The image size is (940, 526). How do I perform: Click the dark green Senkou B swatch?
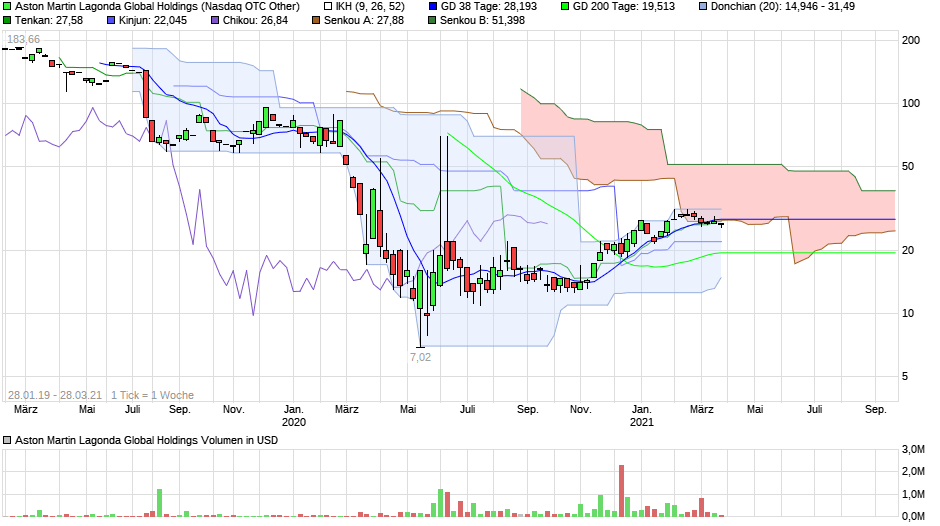click(x=432, y=20)
